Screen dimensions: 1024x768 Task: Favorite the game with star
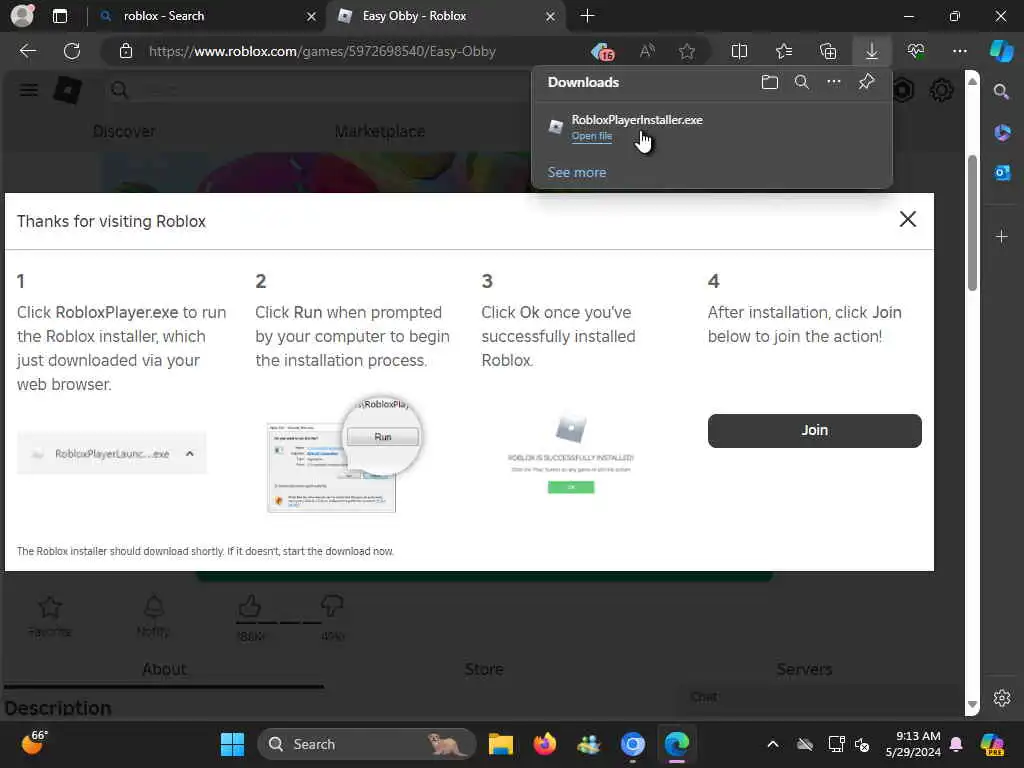(50, 607)
